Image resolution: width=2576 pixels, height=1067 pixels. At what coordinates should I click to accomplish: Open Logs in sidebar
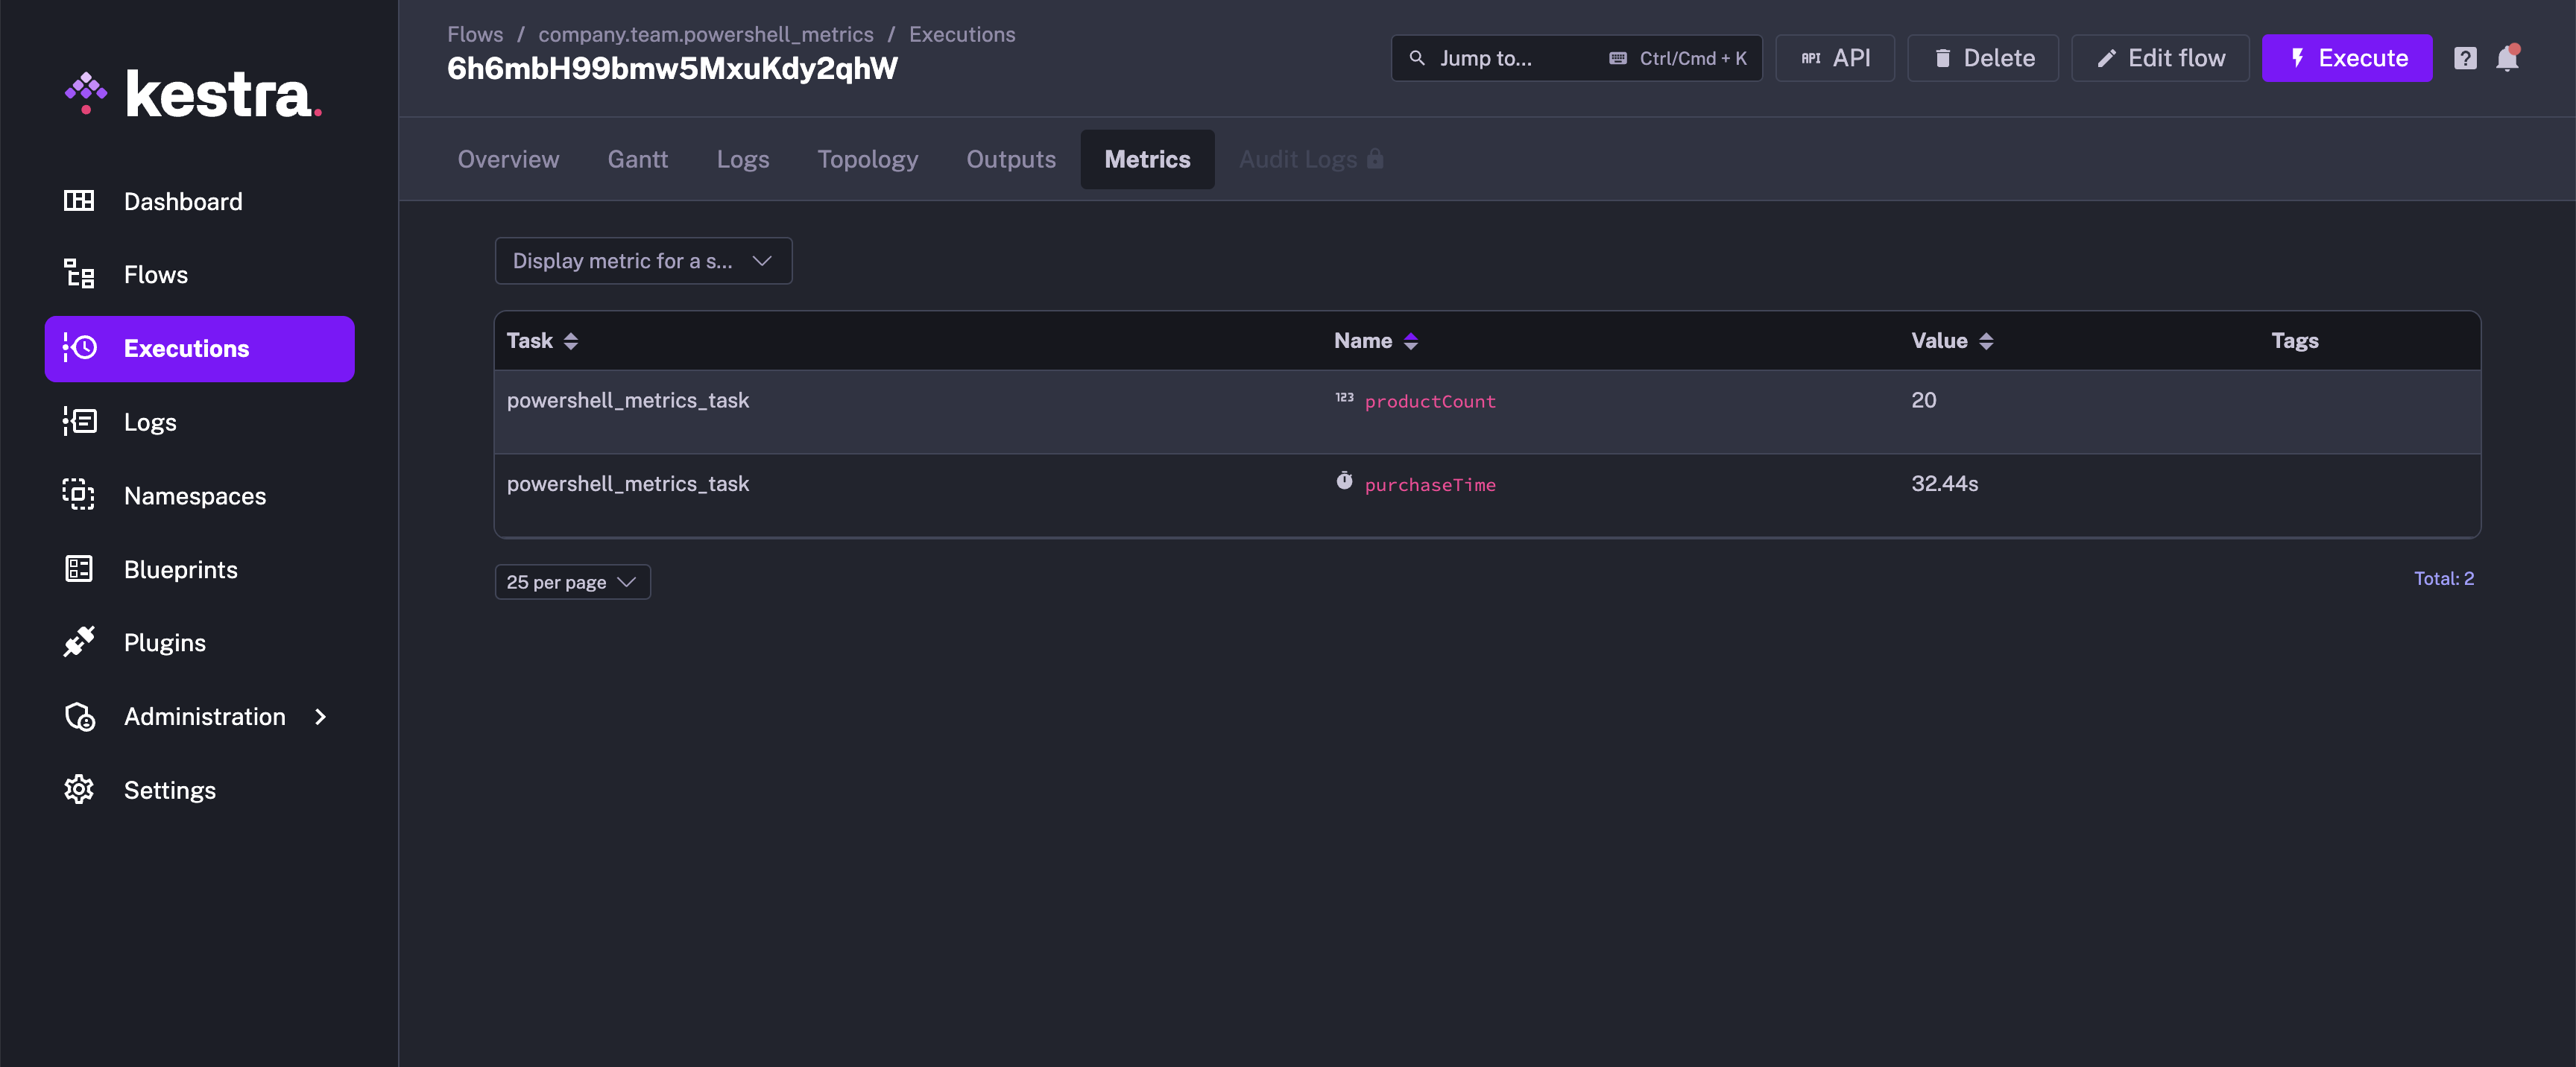[x=150, y=420]
